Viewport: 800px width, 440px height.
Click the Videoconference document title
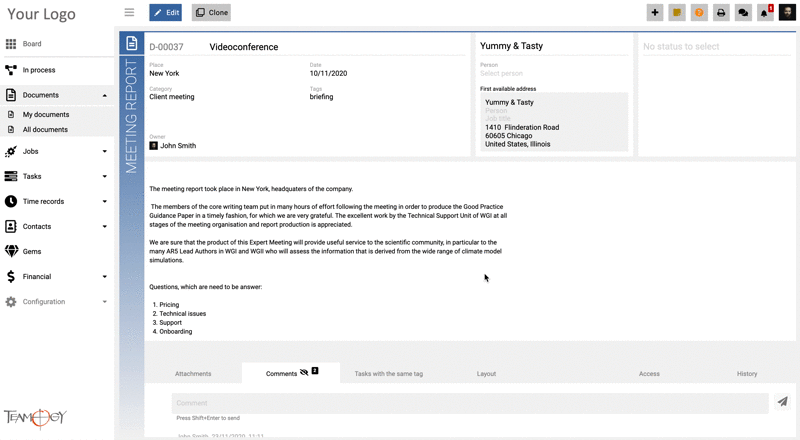[244, 47]
